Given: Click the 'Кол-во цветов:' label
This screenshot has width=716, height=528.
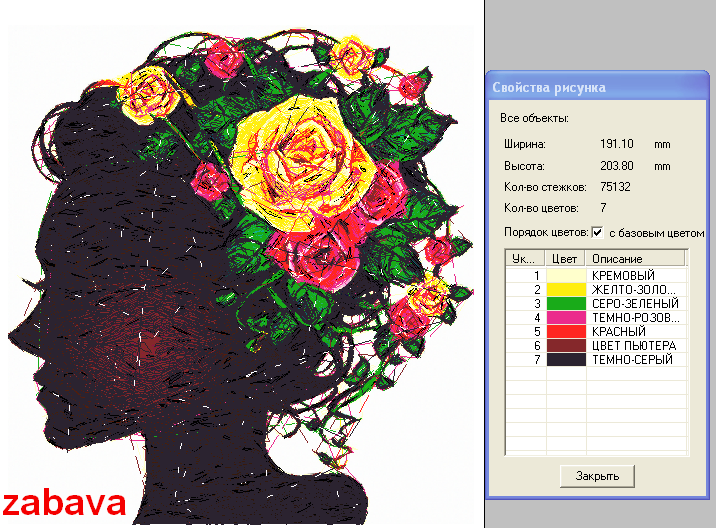Looking at the screenshot, I should pyautogui.click(x=541, y=208).
